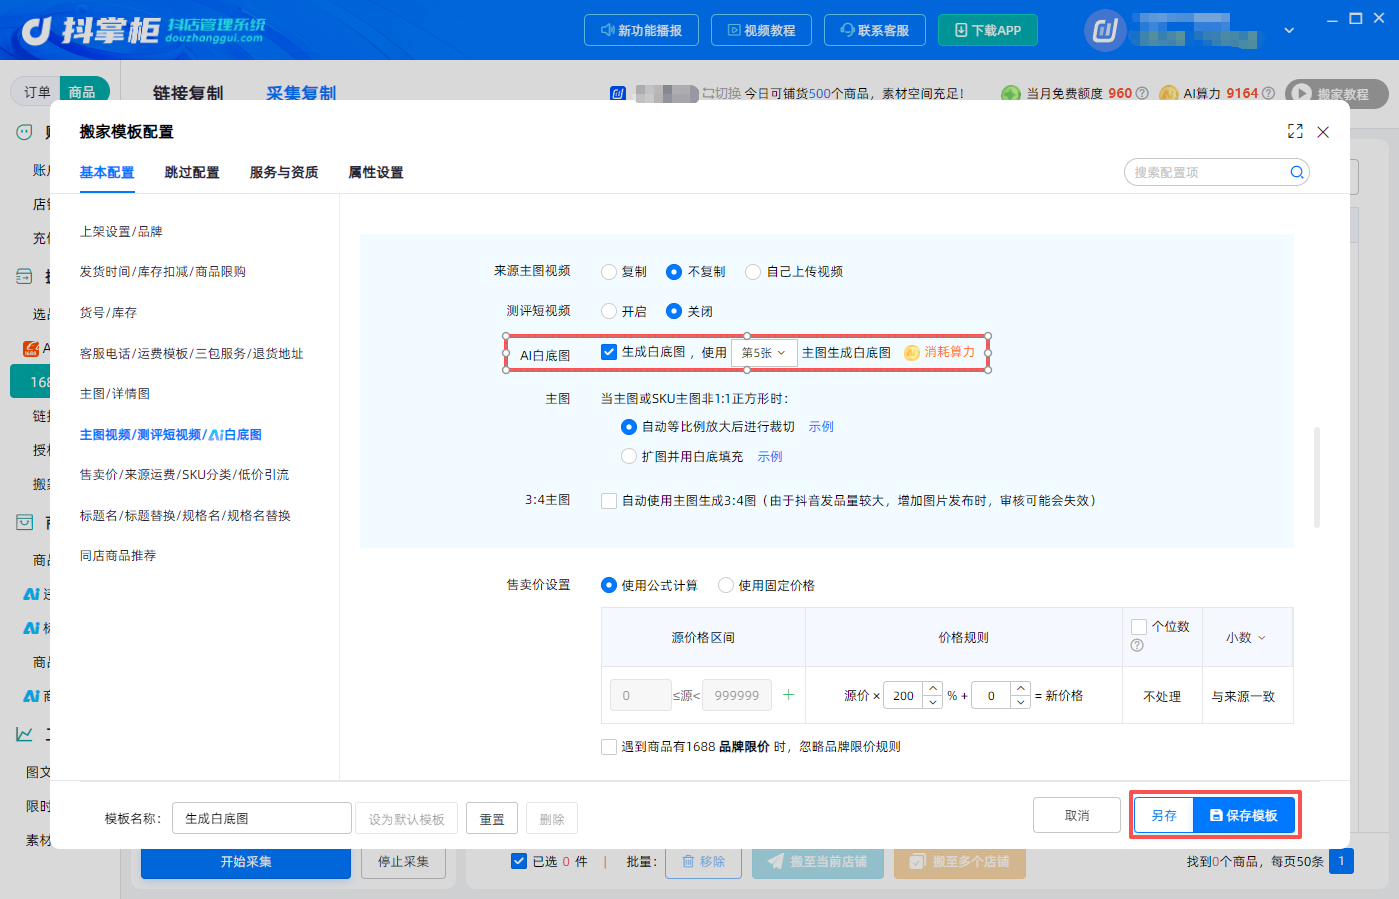
Task: Go to 货号/库存 section
Action: (108, 313)
